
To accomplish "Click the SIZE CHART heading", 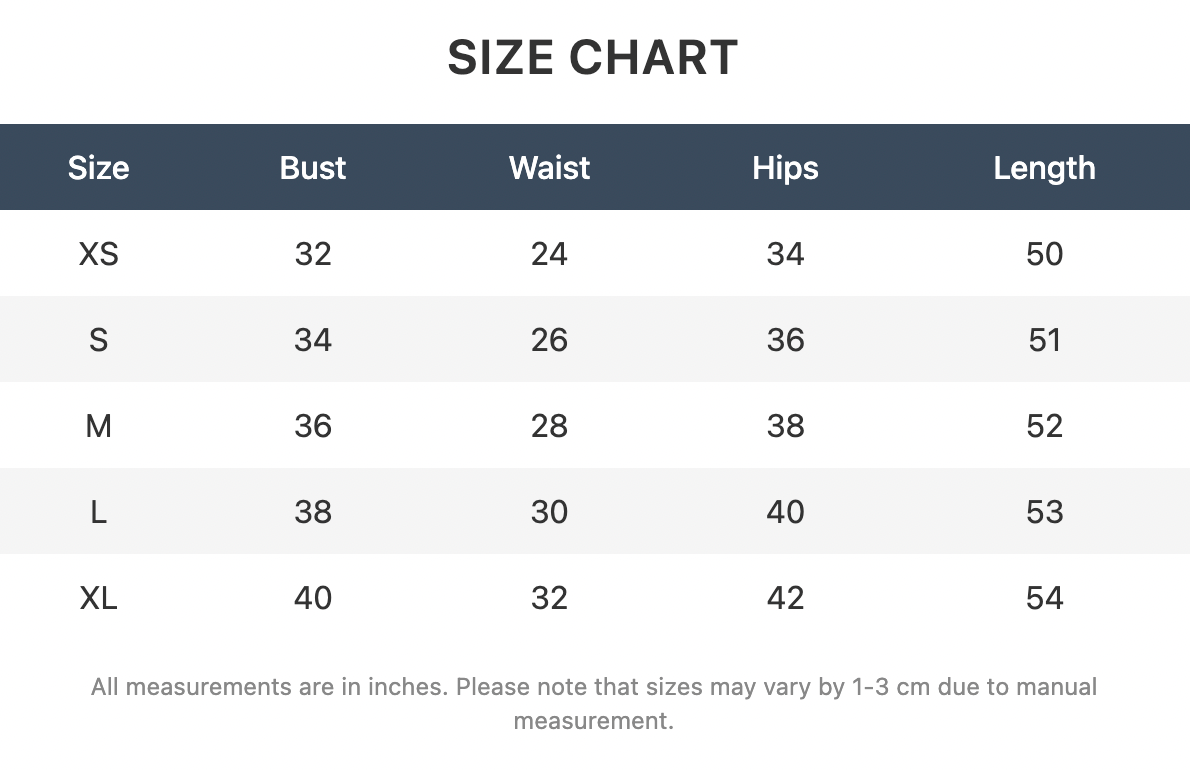I will pyautogui.click(x=593, y=58).
